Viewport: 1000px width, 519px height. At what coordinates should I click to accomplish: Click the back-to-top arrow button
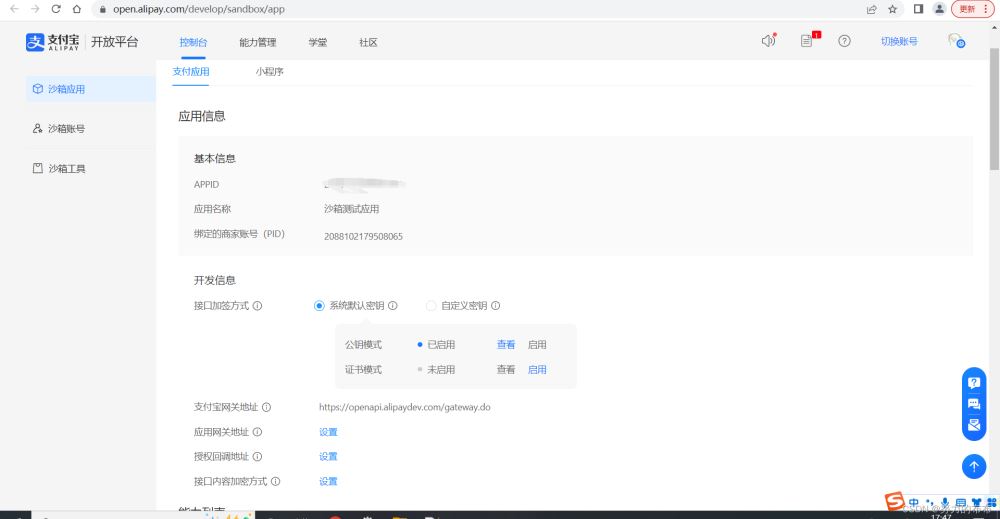point(974,466)
